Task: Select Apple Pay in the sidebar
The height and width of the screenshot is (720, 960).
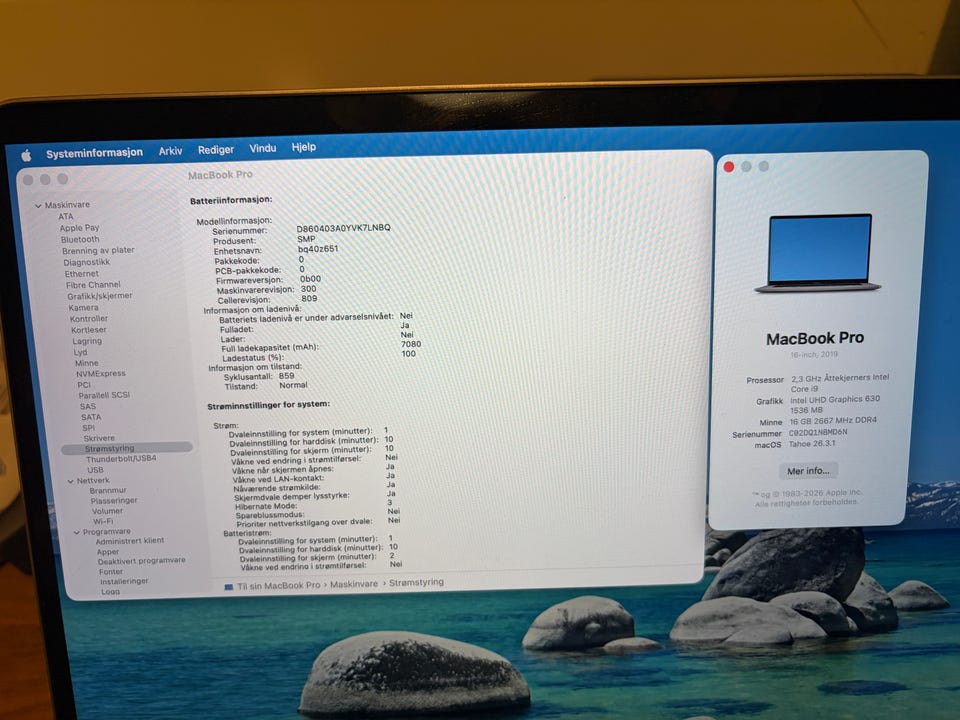Action: click(79, 228)
